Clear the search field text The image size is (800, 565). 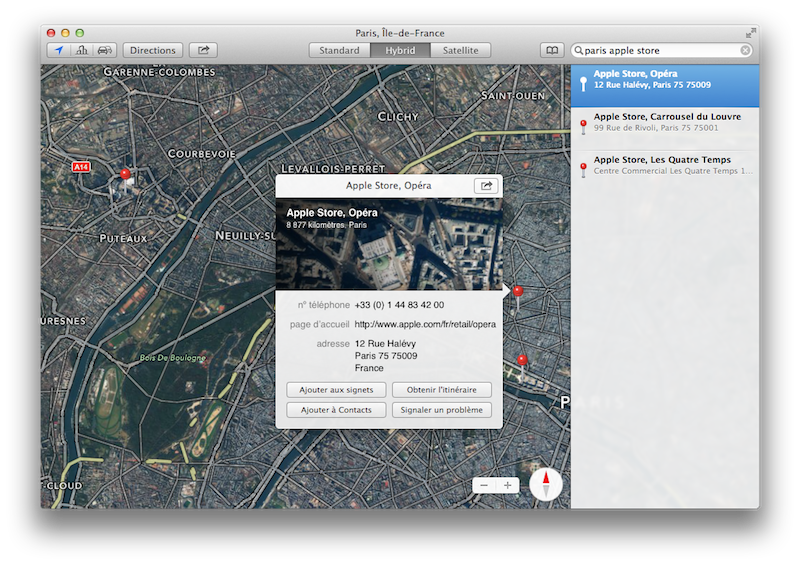coord(745,50)
